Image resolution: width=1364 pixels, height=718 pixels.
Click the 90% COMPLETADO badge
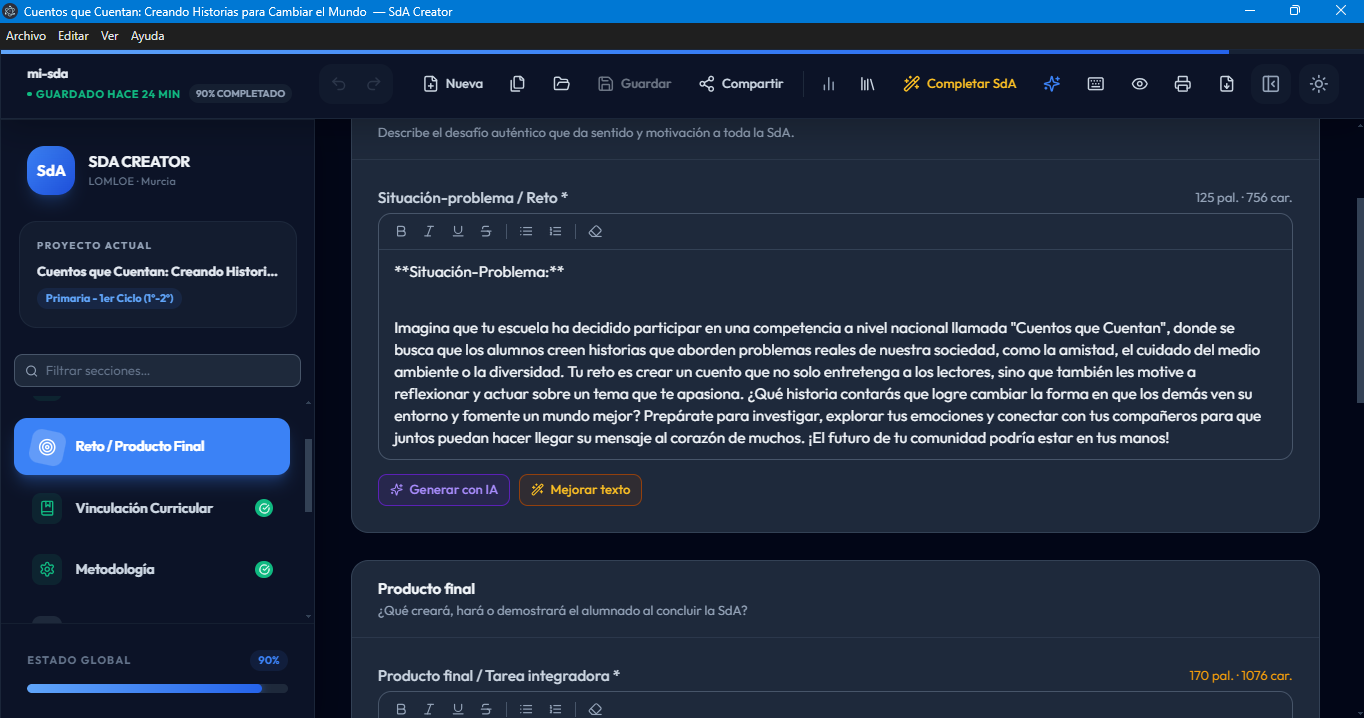click(x=240, y=94)
